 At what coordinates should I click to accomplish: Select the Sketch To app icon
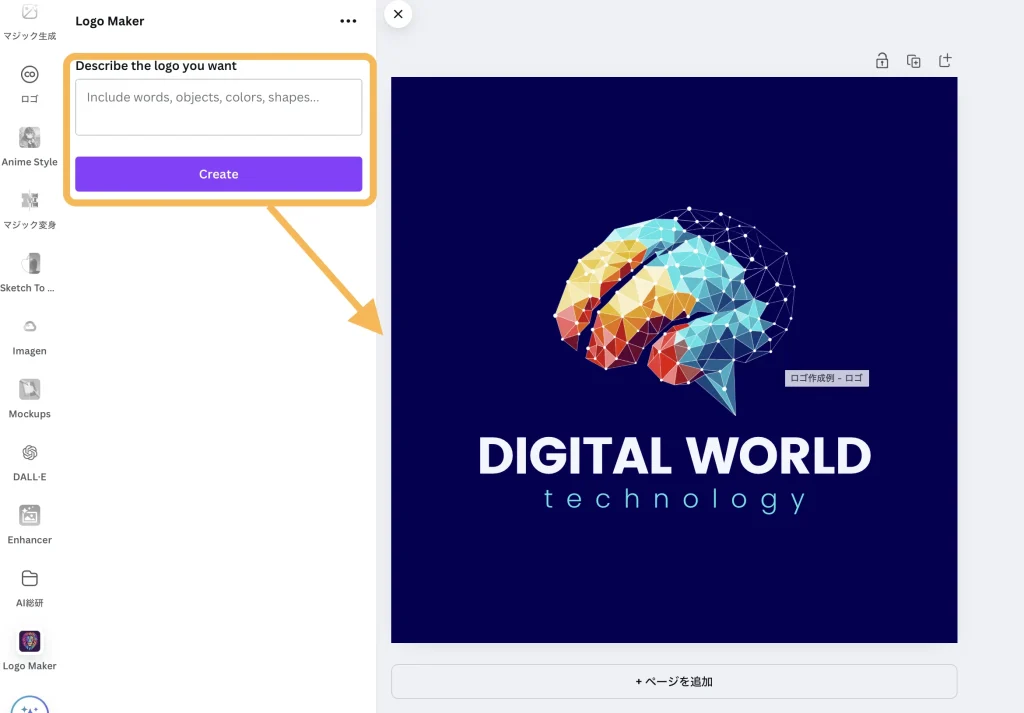(x=30, y=264)
